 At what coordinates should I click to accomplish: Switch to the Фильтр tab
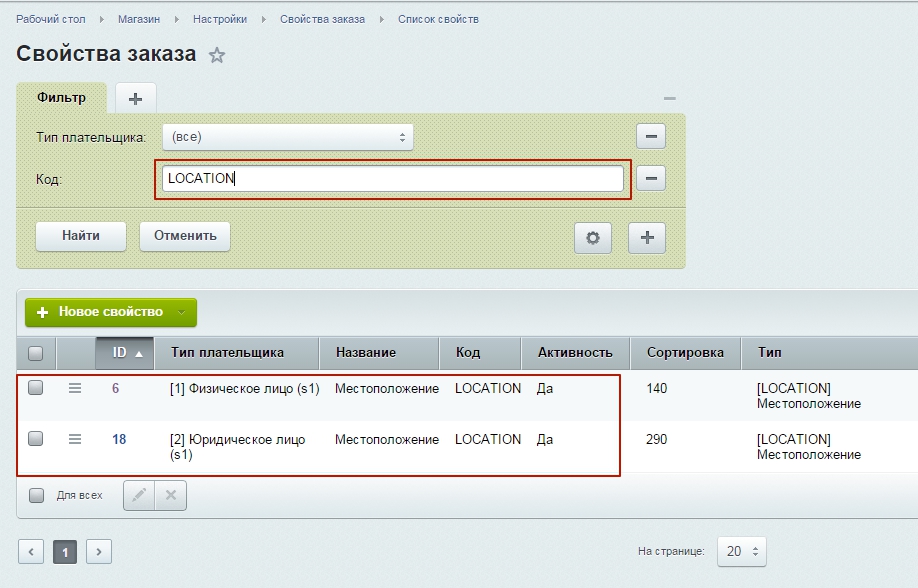point(61,98)
